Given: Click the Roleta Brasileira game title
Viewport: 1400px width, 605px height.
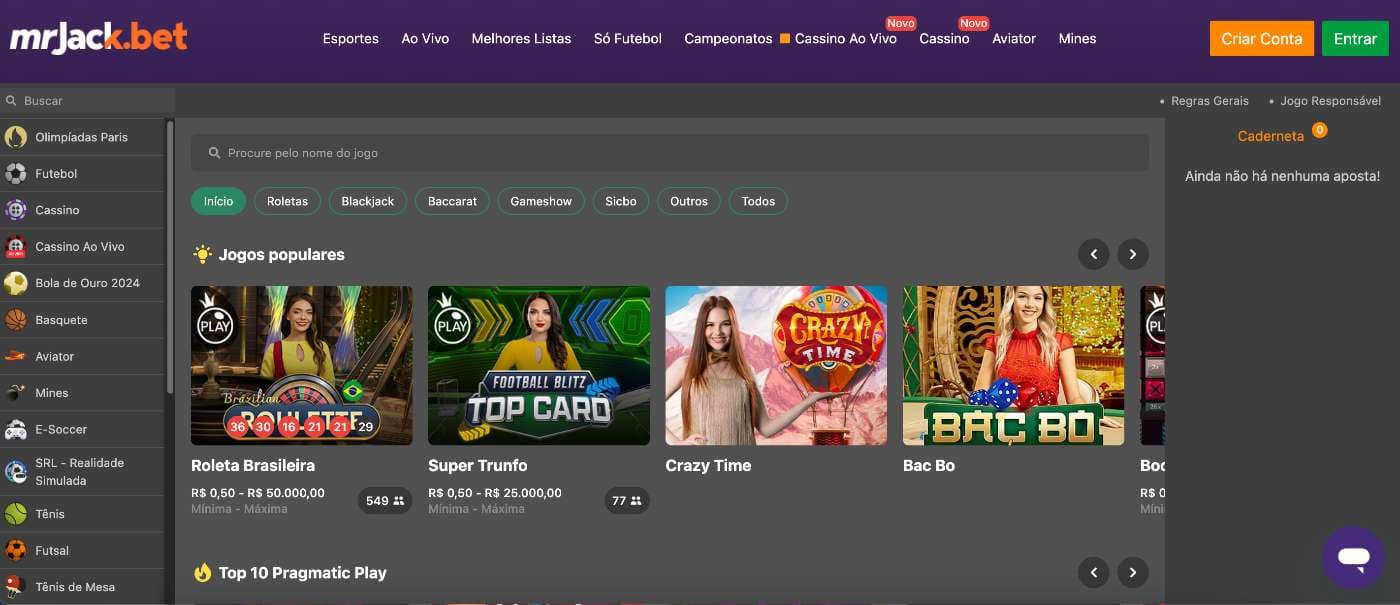Looking at the screenshot, I should coord(253,466).
